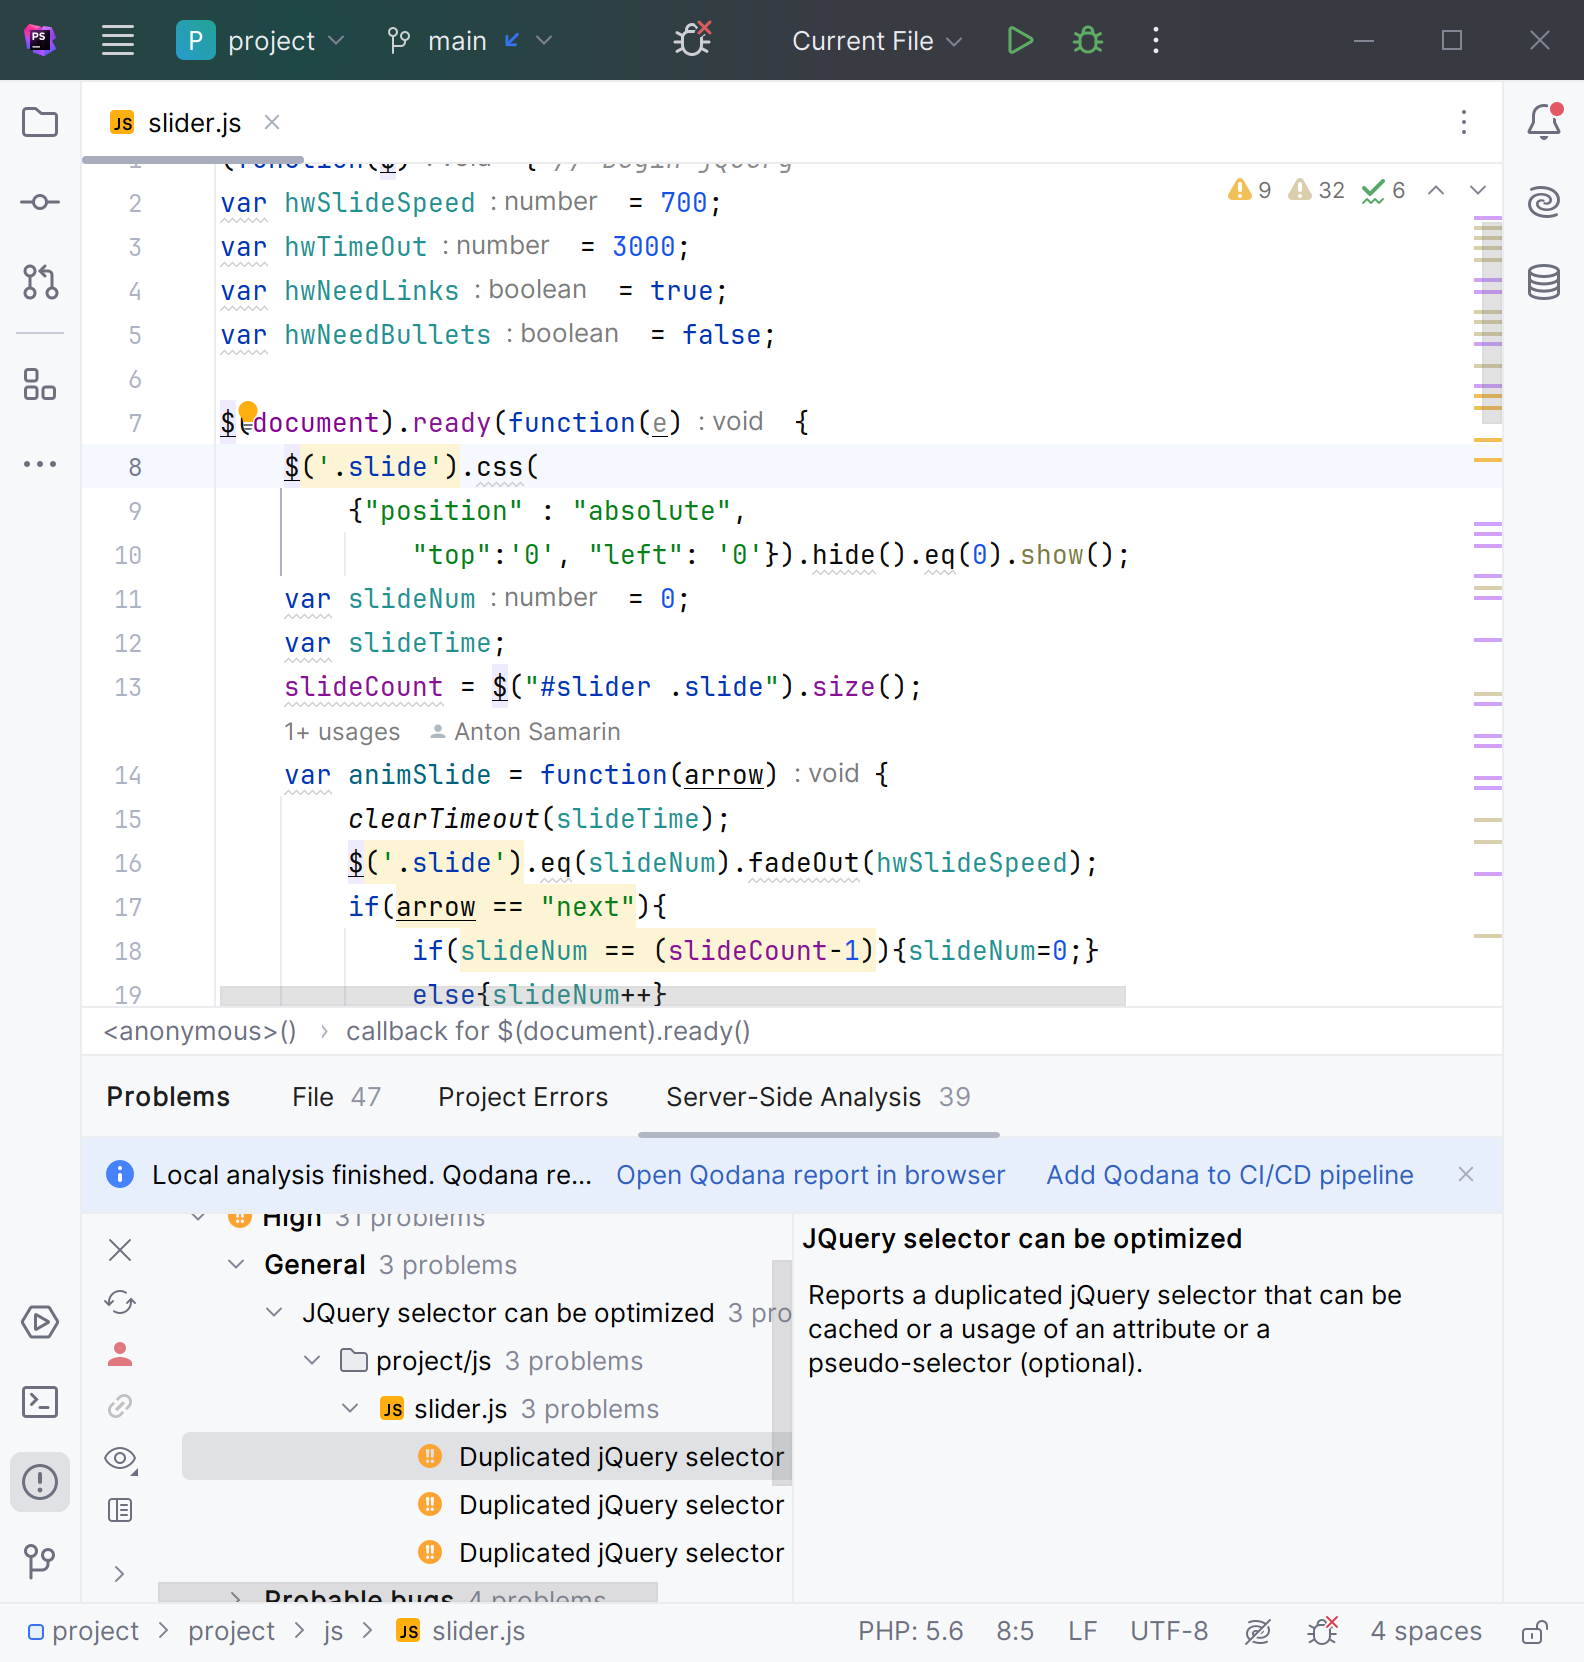Run the current file with the green play button

click(x=1020, y=41)
